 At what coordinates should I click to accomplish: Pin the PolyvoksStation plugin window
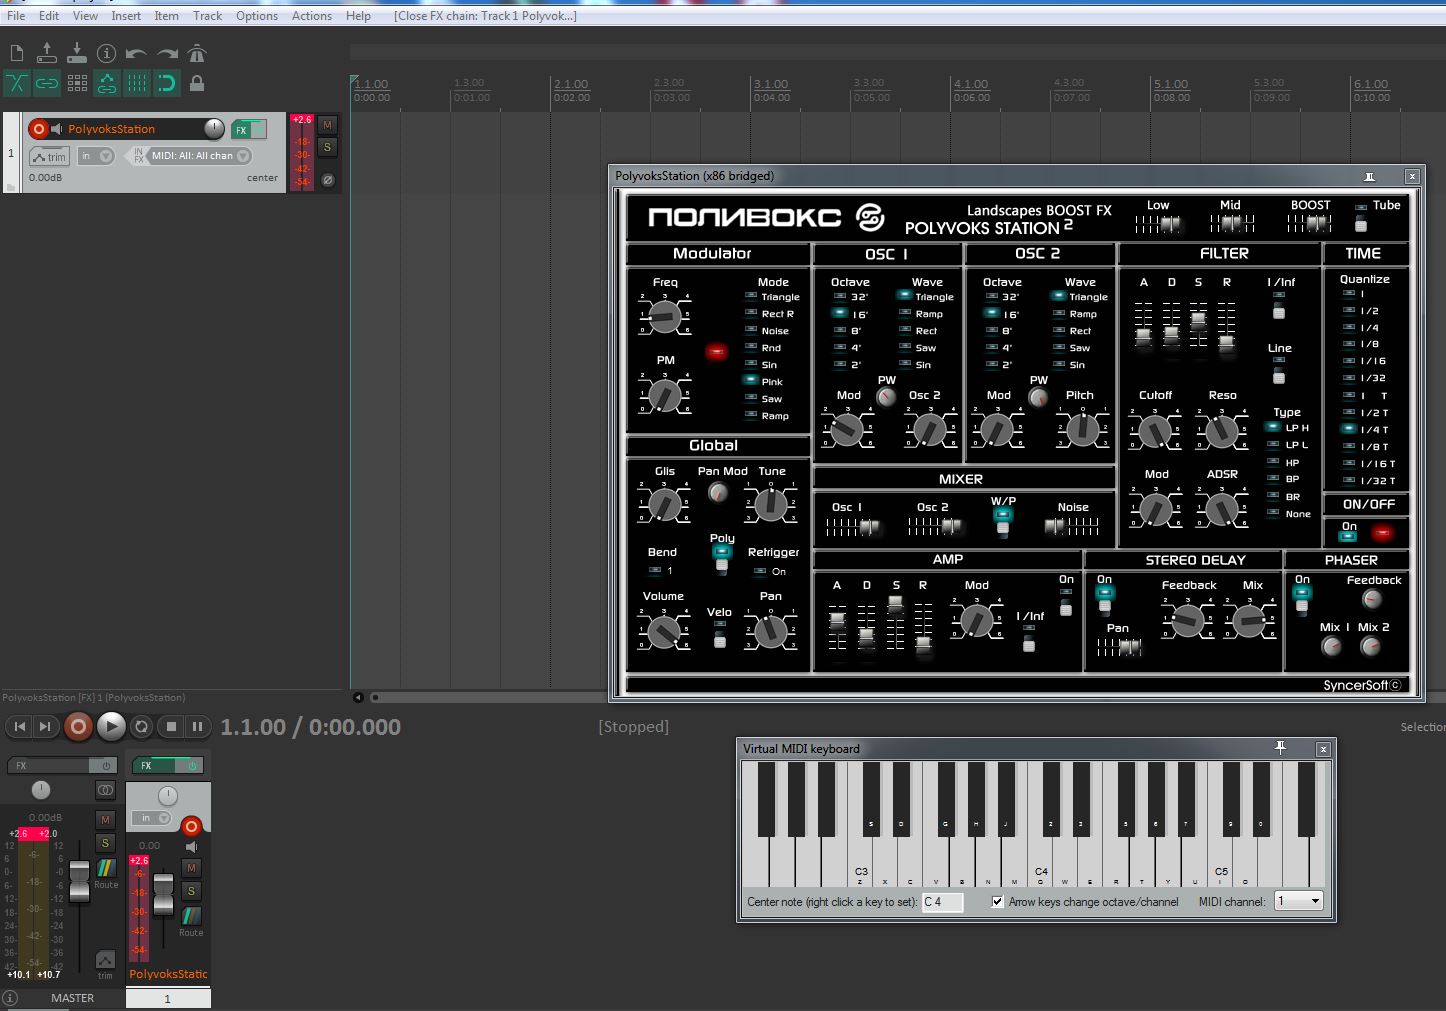1369,176
